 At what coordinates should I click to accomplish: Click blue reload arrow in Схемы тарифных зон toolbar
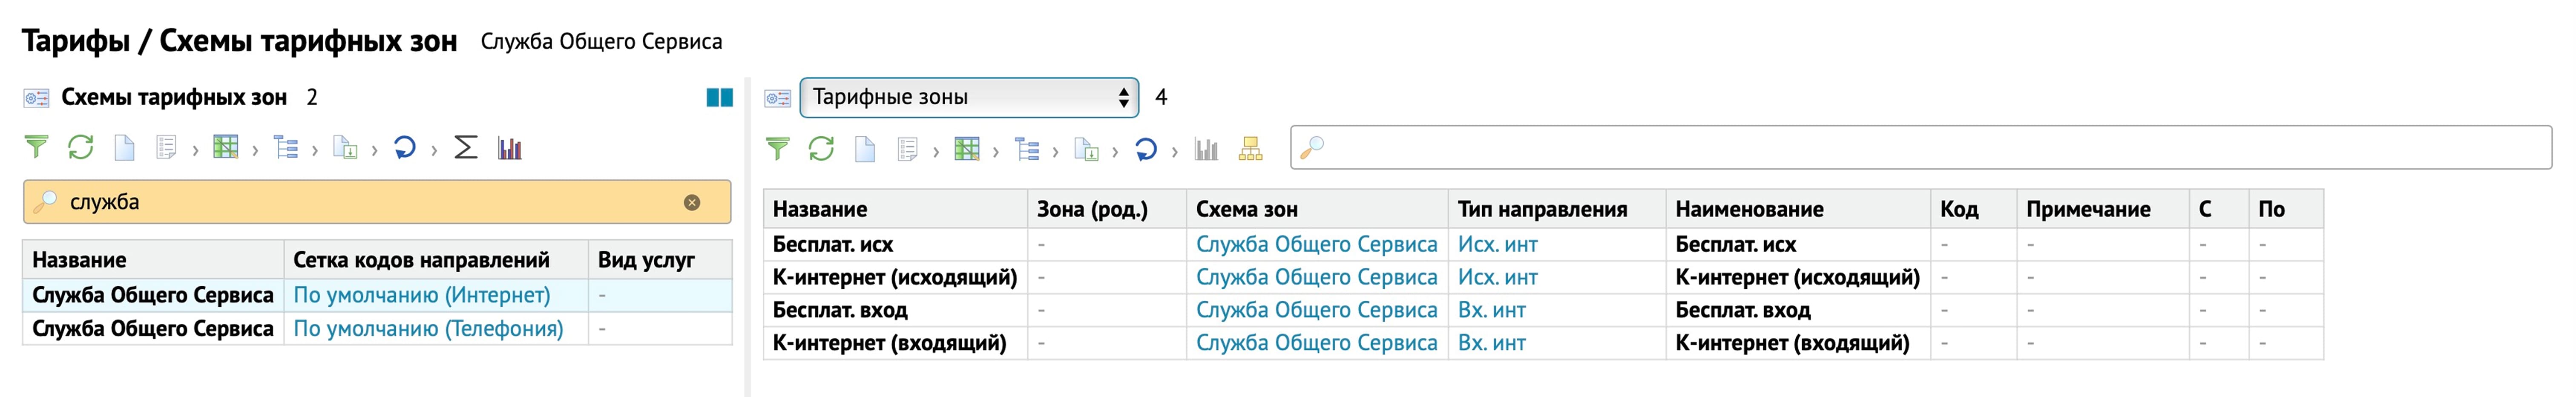pos(404,148)
